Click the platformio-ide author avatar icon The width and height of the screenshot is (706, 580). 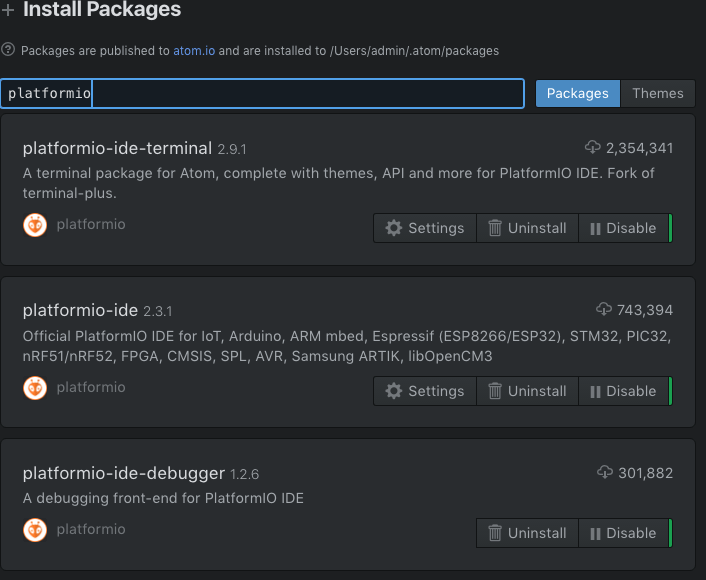35,387
